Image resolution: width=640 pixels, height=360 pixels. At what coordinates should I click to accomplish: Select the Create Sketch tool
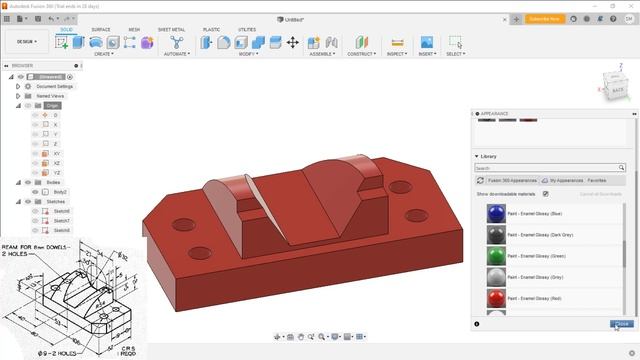click(61, 42)
